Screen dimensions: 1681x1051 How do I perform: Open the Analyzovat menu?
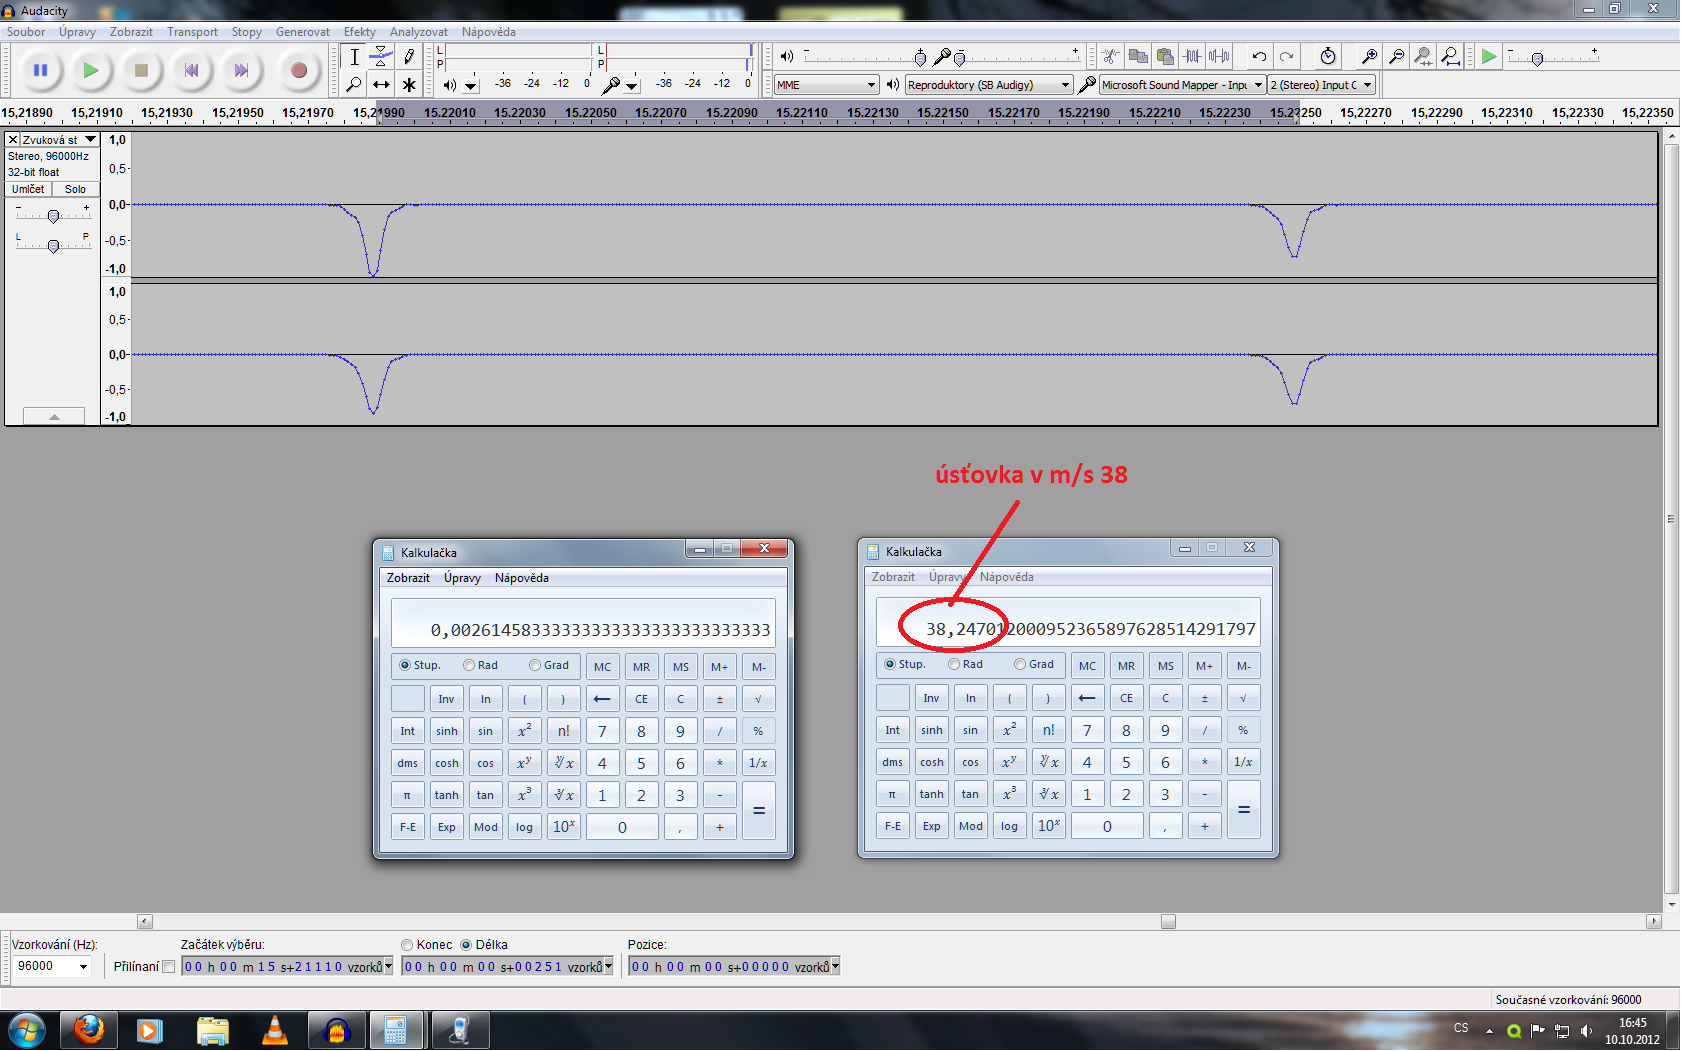pos(418,32)
